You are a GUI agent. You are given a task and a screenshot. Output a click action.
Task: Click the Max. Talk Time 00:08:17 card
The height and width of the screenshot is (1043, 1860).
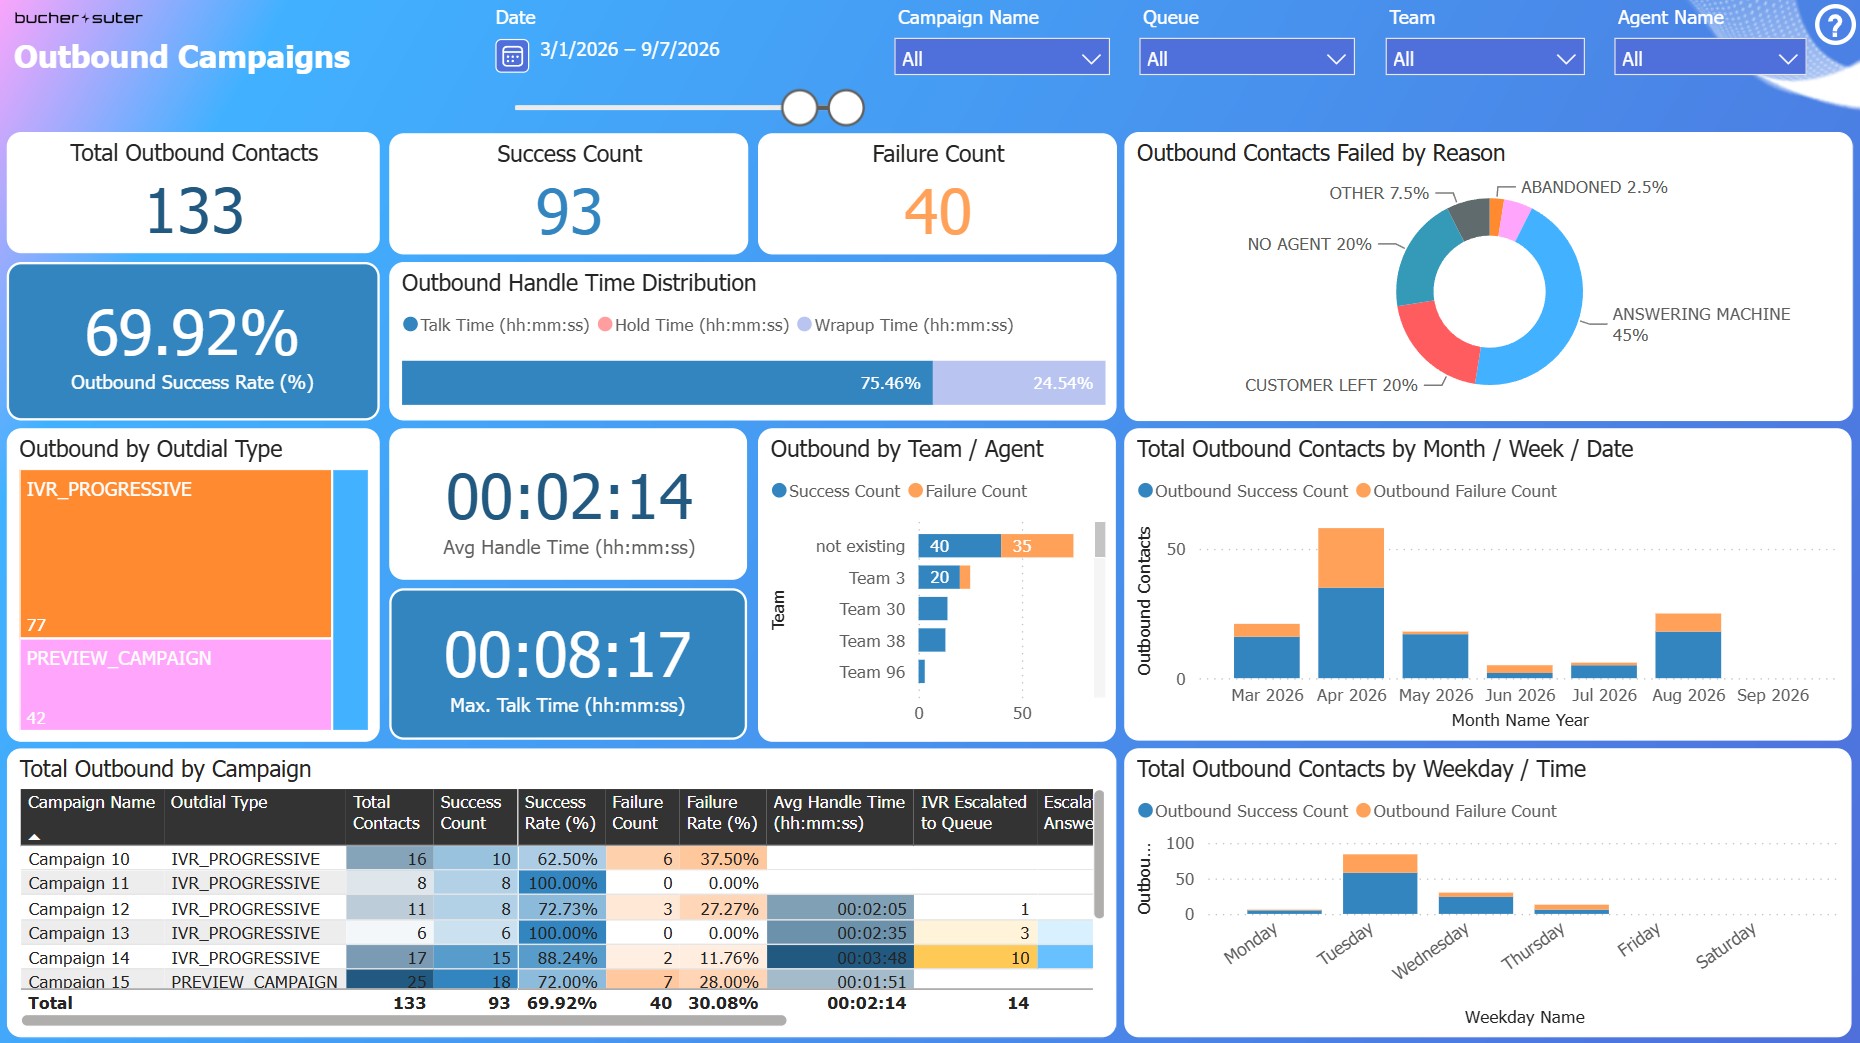(568, 665)
